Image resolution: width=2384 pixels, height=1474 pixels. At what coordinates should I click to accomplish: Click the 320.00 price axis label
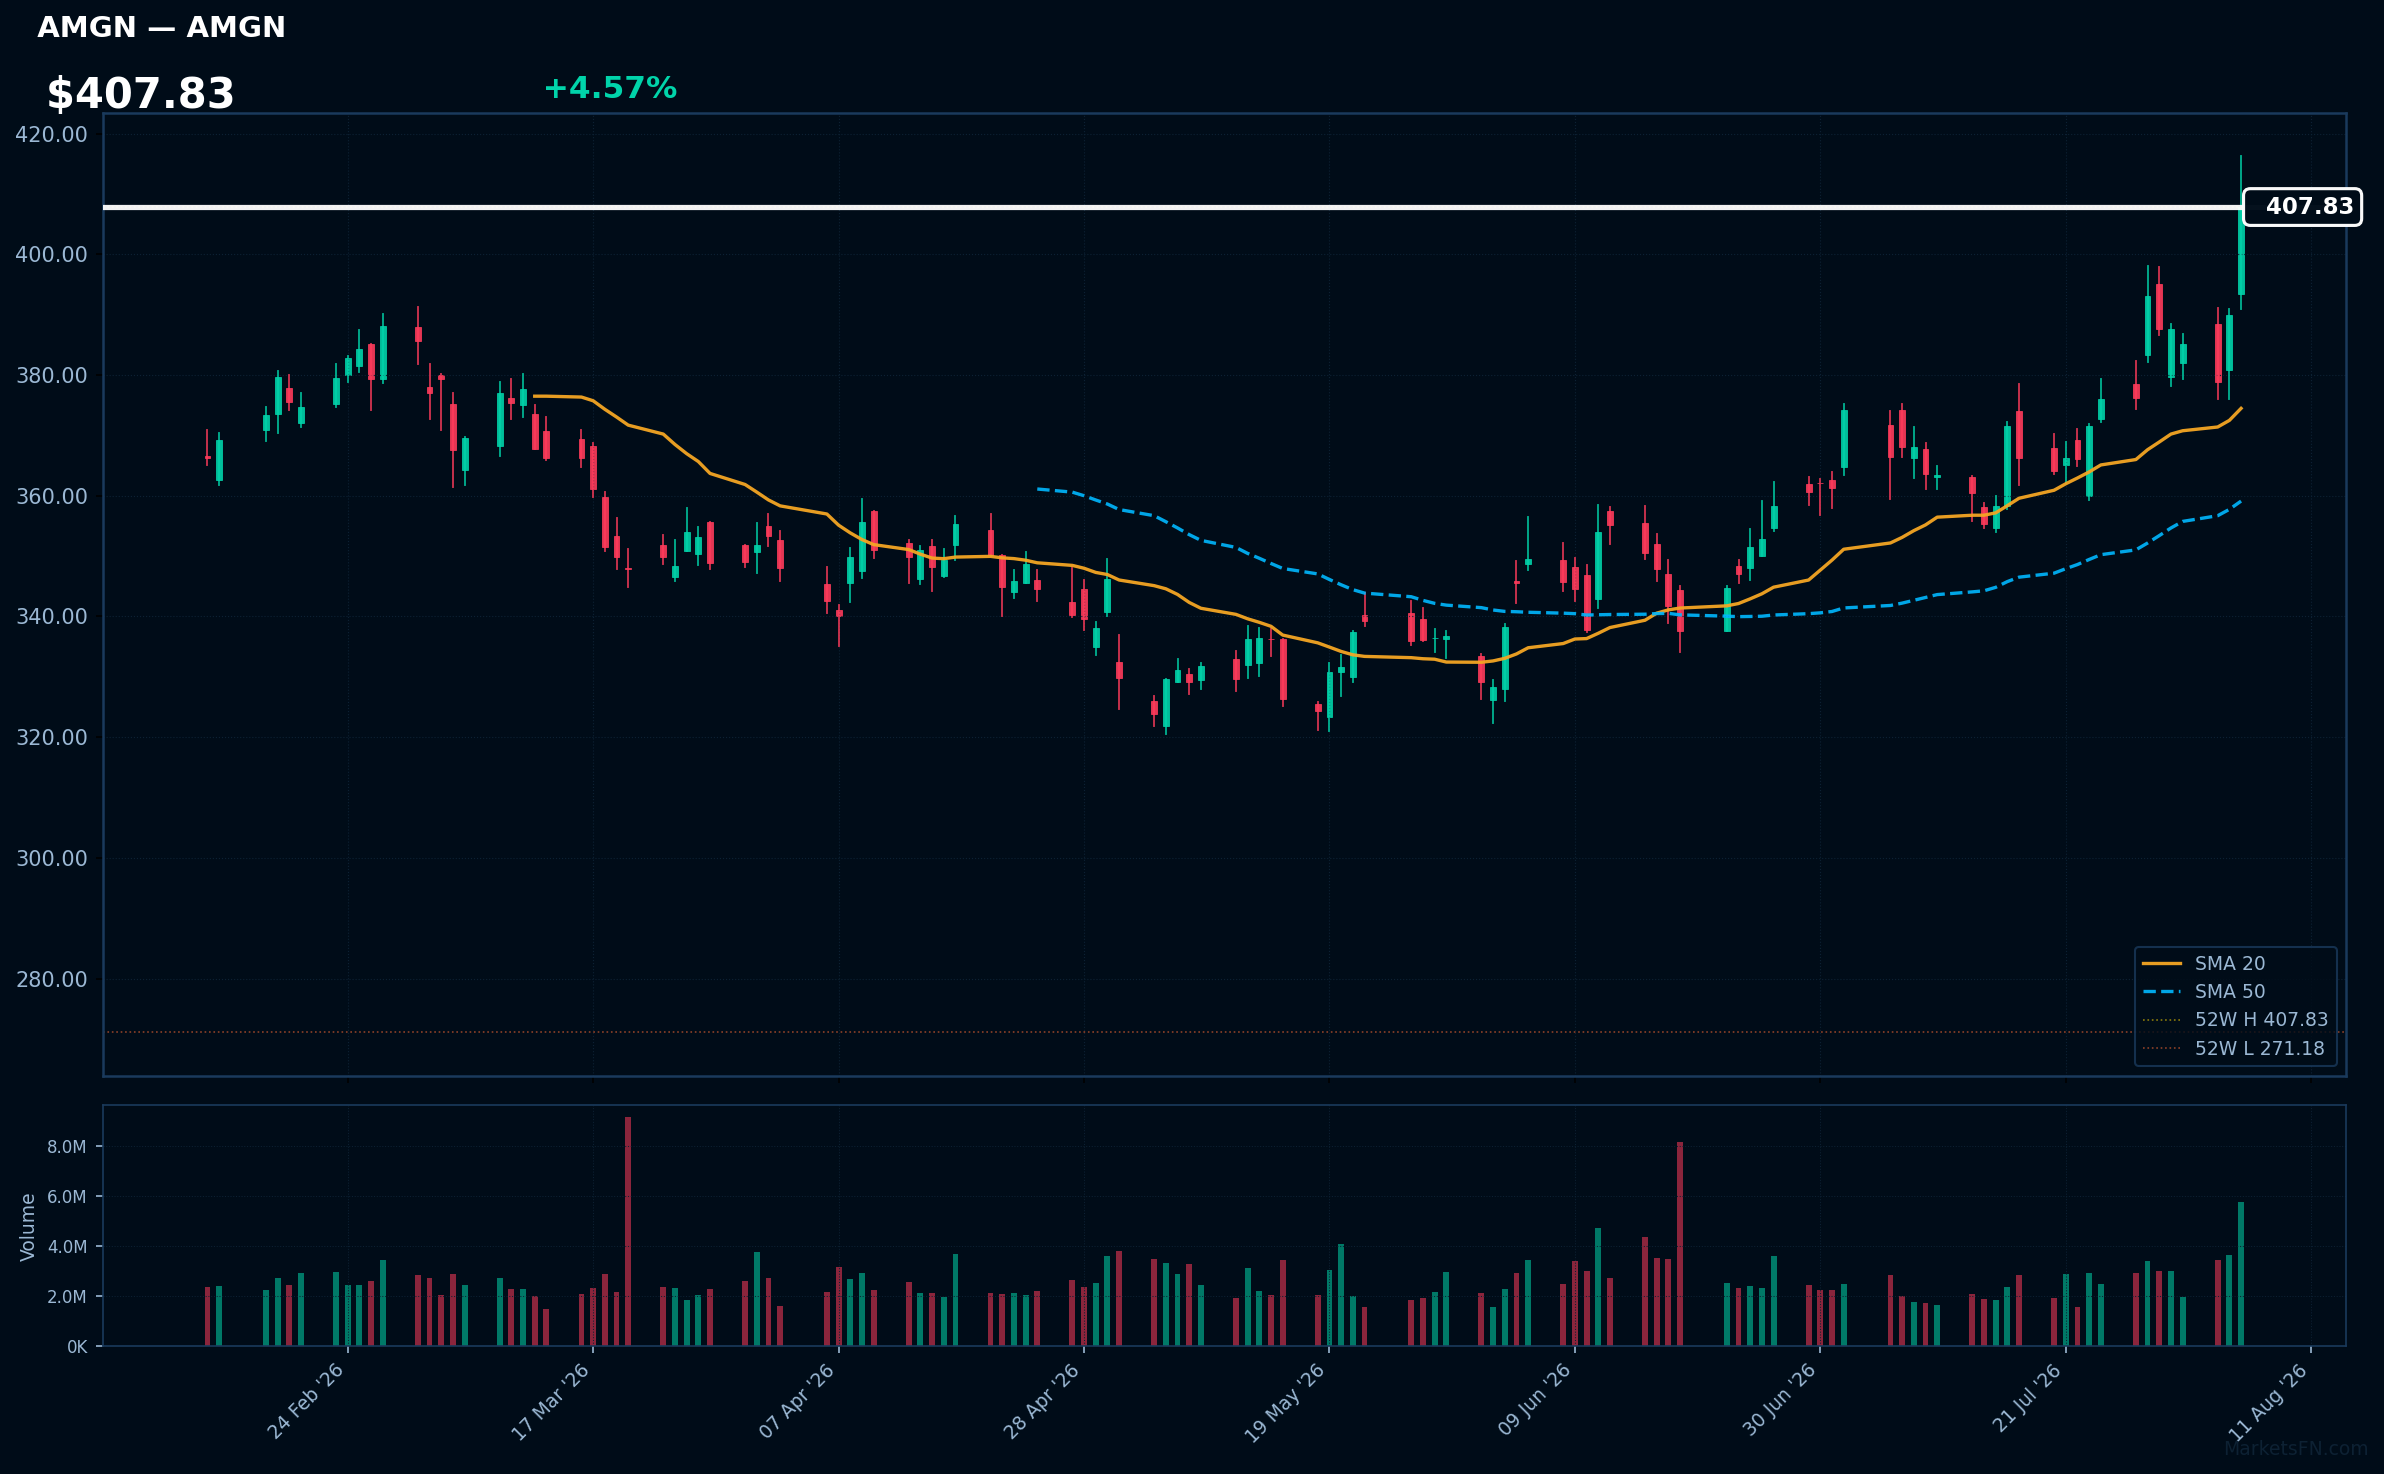51,737
